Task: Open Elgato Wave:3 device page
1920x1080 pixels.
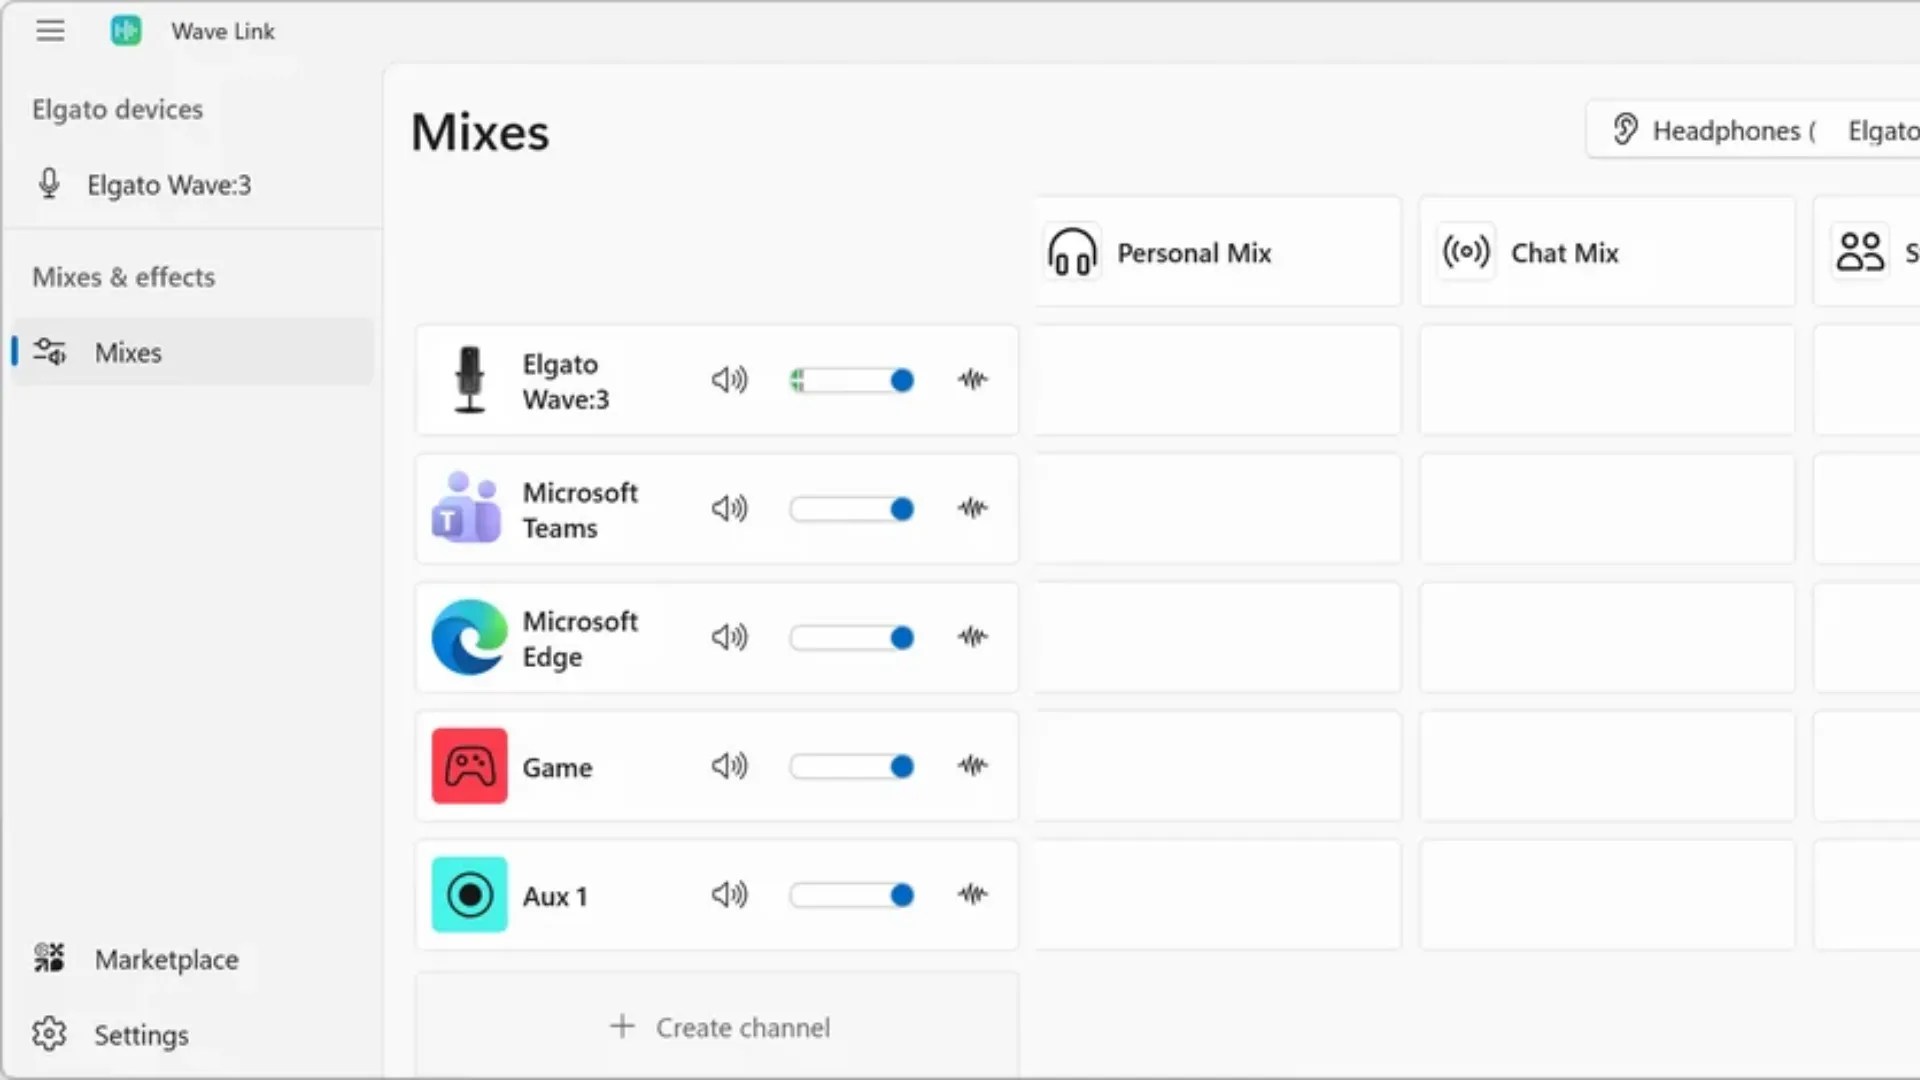Action: click(x=168, y=185)
